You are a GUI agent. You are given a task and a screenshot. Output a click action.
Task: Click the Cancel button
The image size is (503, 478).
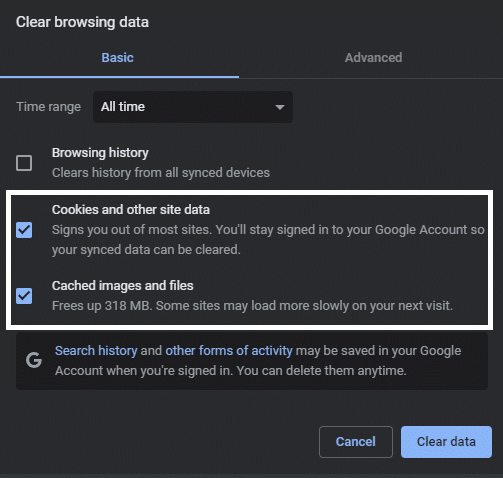356,442
